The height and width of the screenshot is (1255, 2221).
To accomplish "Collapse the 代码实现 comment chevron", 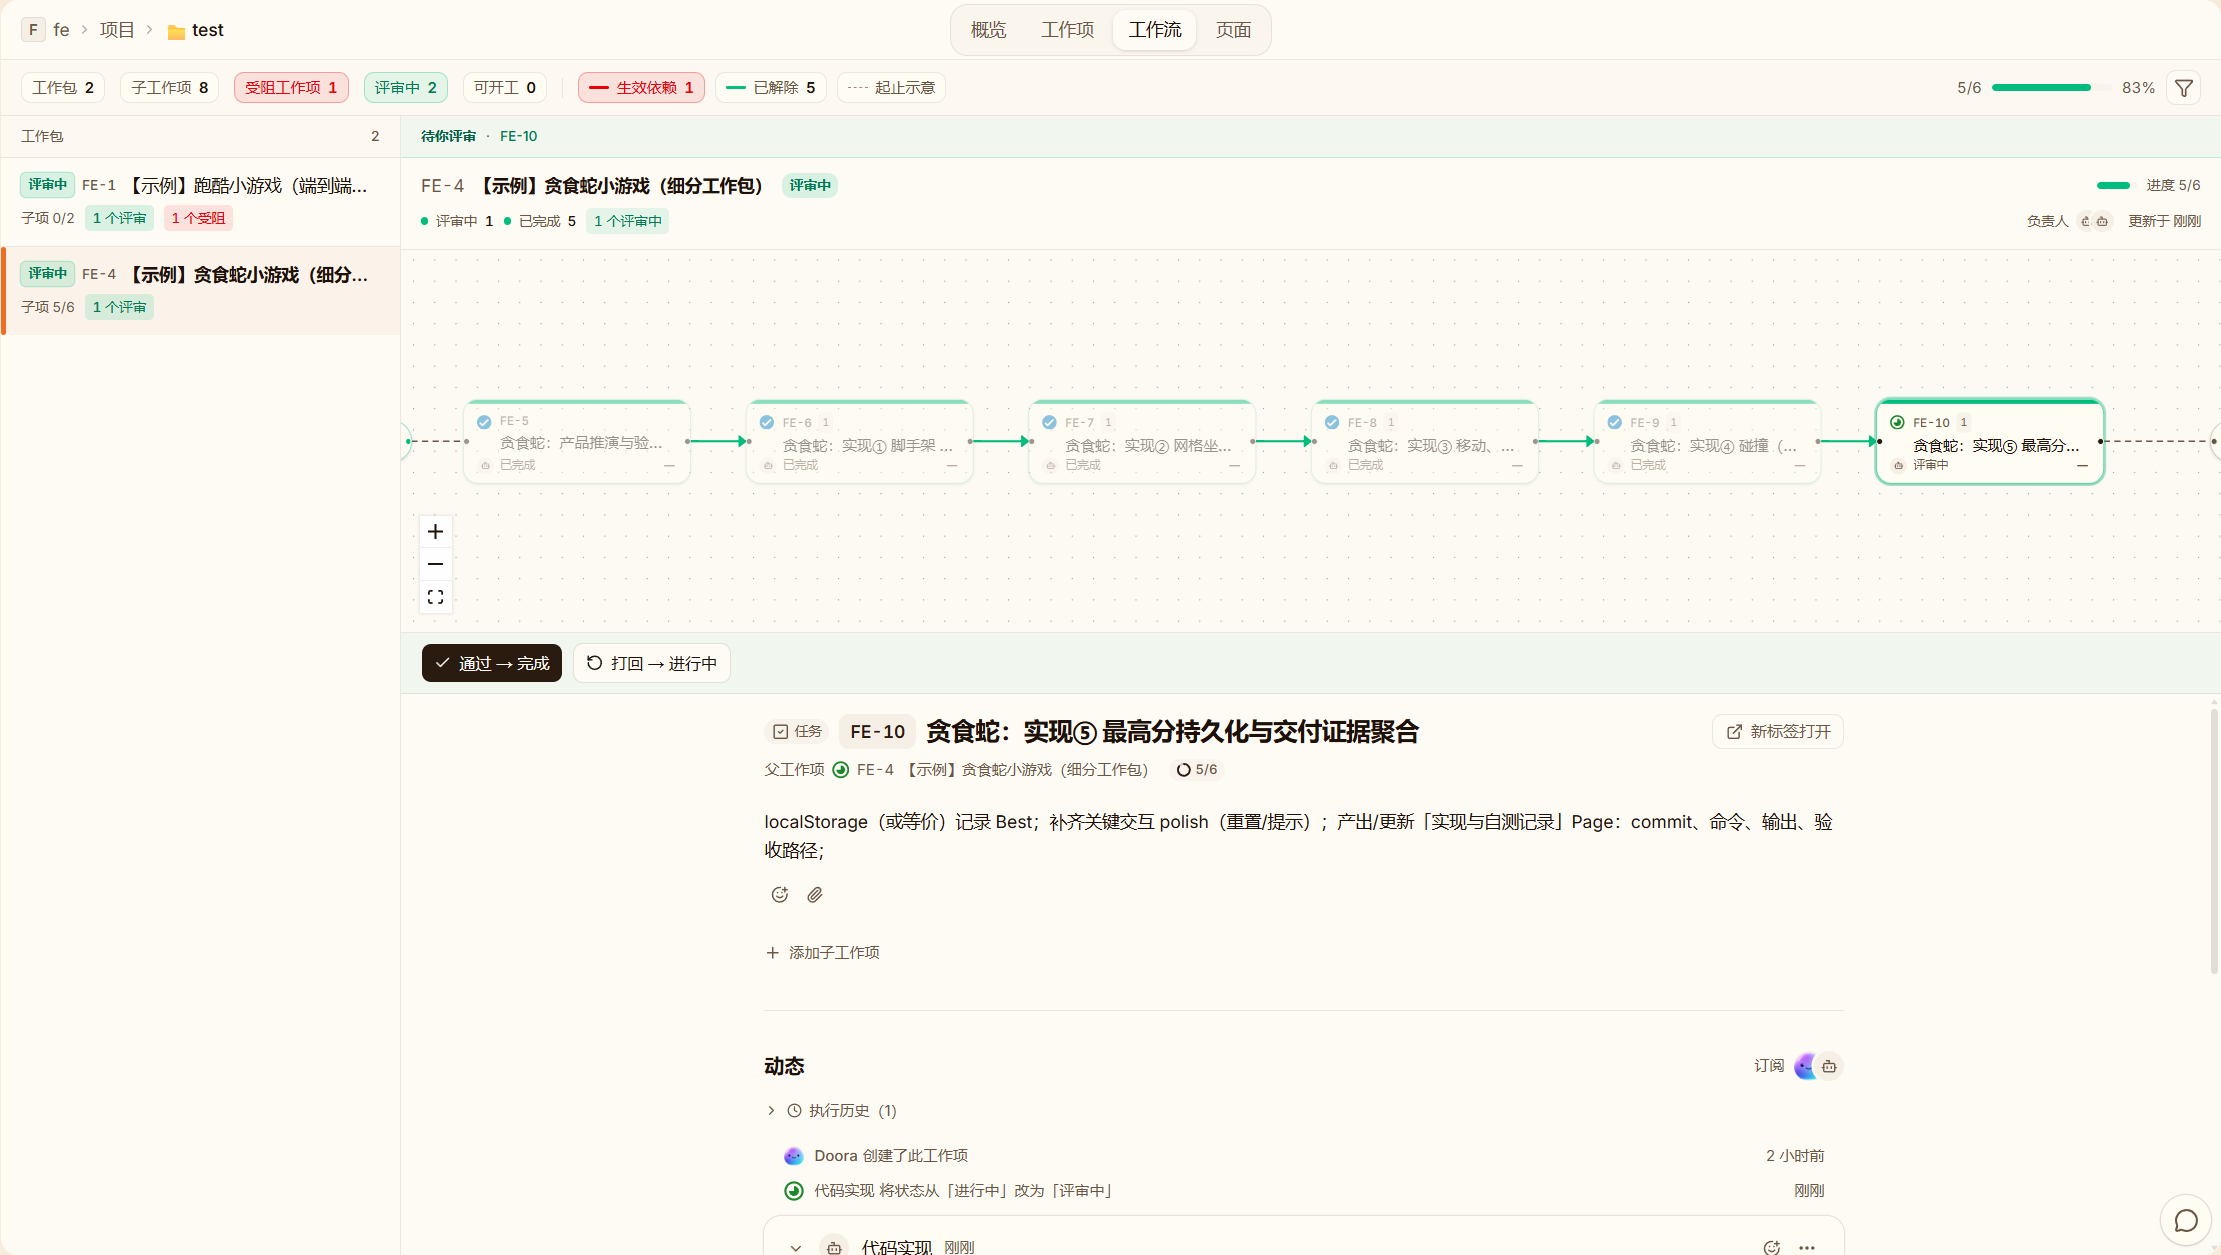I will pyautogui.click(x=795, y=1248).
